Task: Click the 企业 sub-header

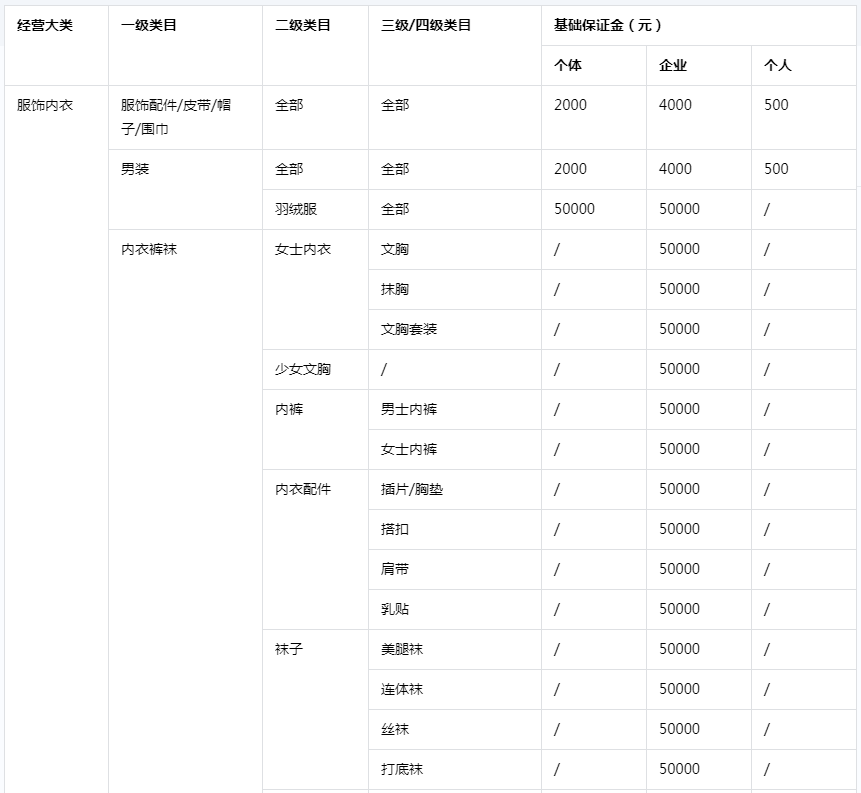Action: tap(673, 65)
